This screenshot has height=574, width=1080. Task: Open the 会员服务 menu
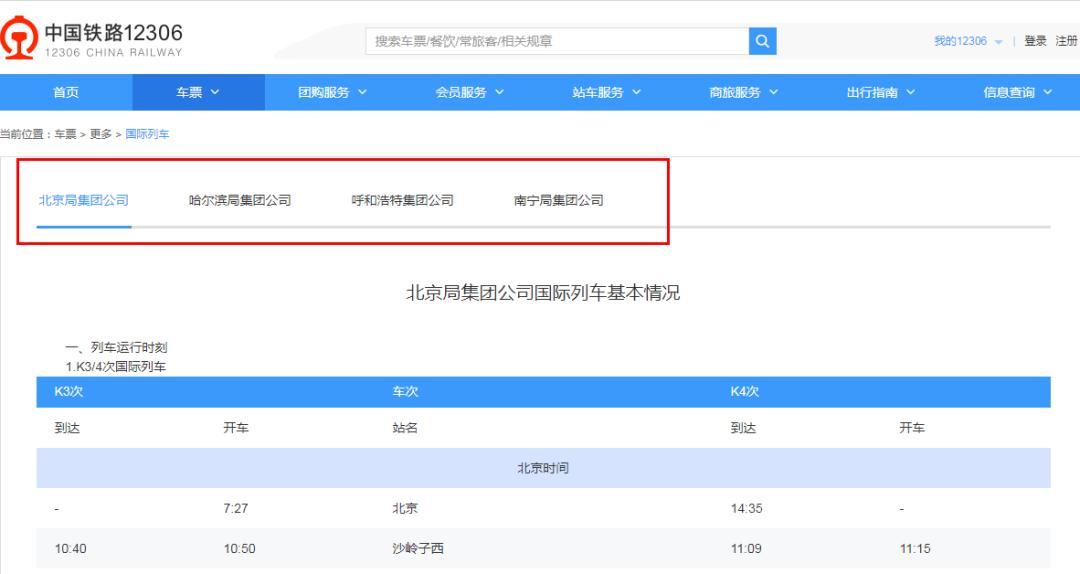470,92
